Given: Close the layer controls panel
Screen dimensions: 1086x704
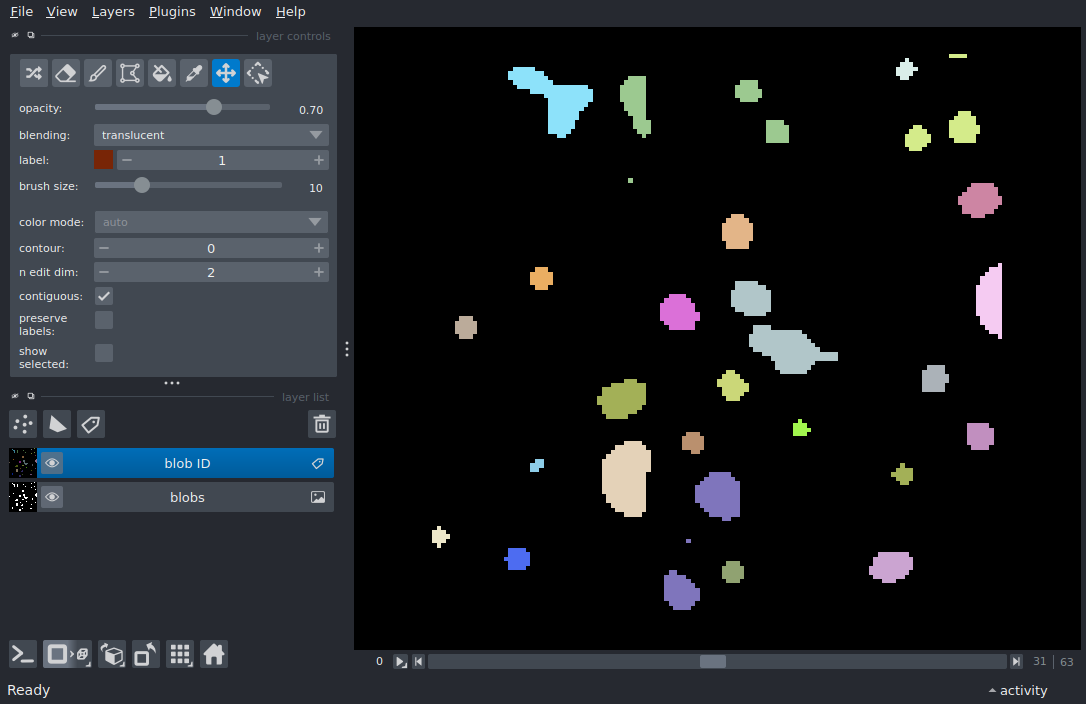Looking at the screenshot, I should click(x=15, y=35).
